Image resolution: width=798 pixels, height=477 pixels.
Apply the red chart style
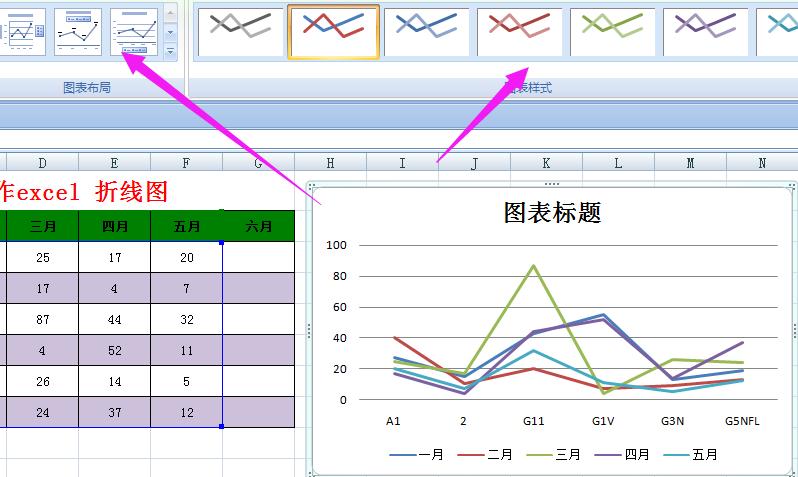pos(520,32)
